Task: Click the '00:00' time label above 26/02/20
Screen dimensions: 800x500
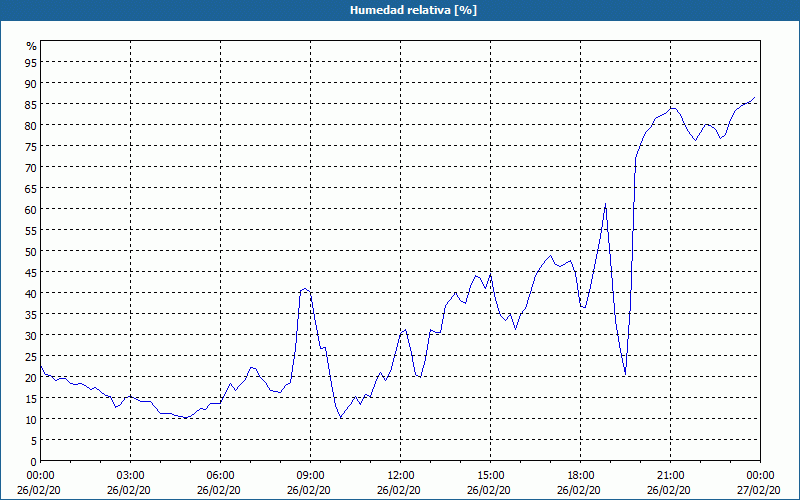Action: [40, 476]
